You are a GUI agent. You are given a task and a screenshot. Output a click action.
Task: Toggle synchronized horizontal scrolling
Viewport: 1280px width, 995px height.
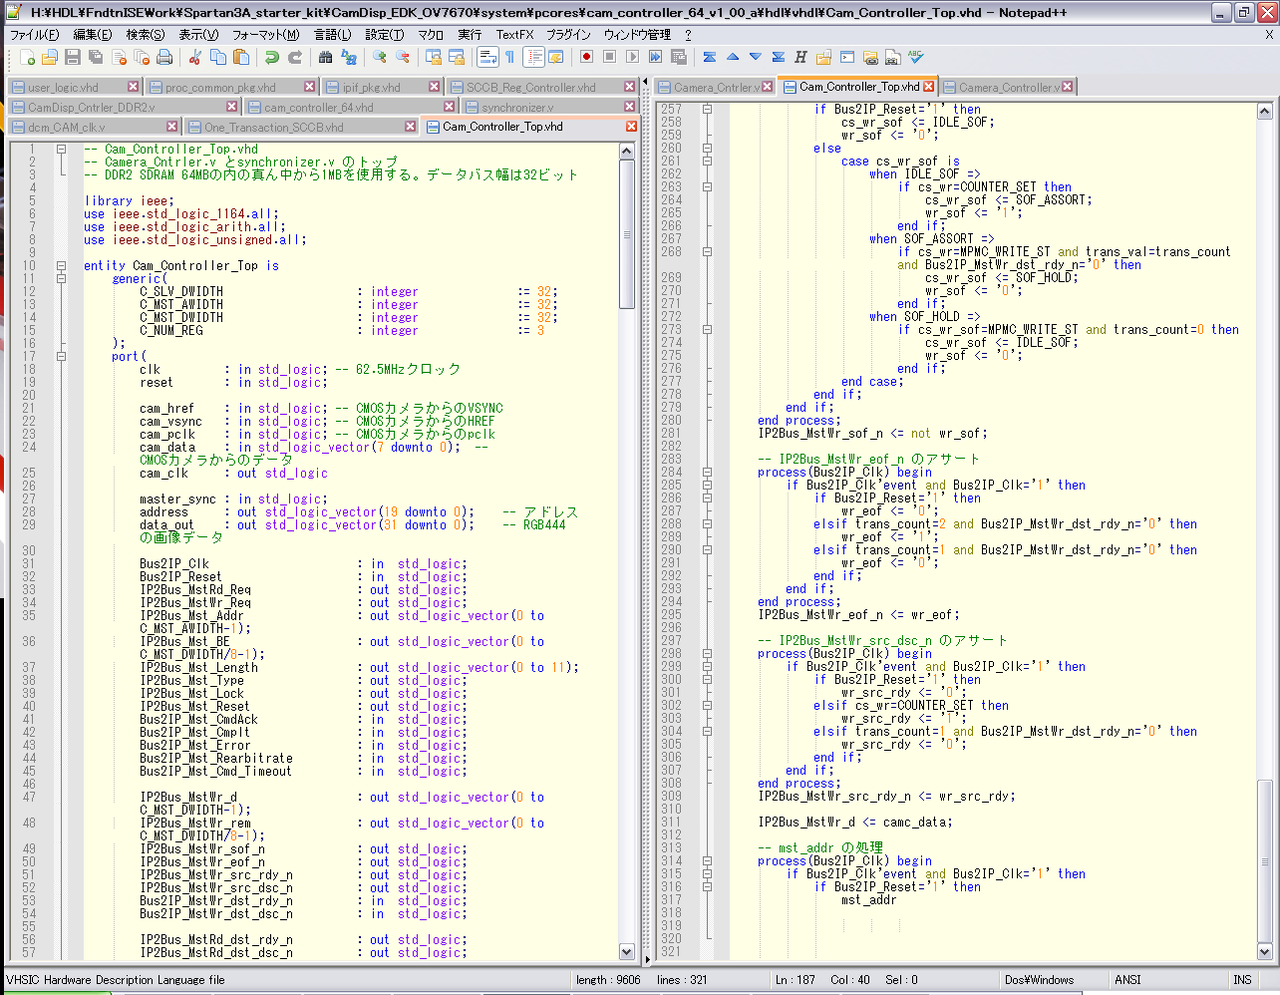[456, 57]
